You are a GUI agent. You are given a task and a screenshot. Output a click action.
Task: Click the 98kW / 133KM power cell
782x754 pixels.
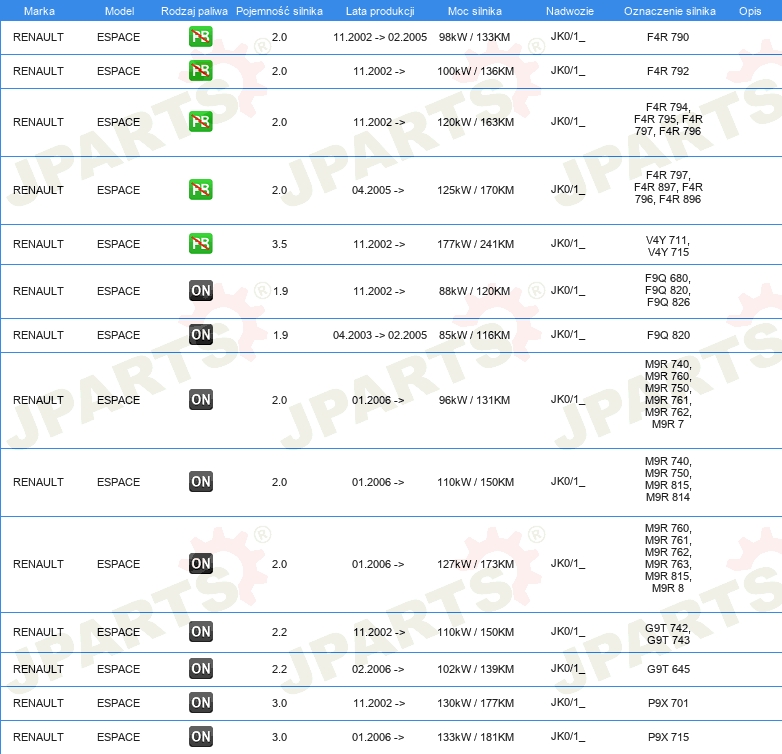pos(474,37)
